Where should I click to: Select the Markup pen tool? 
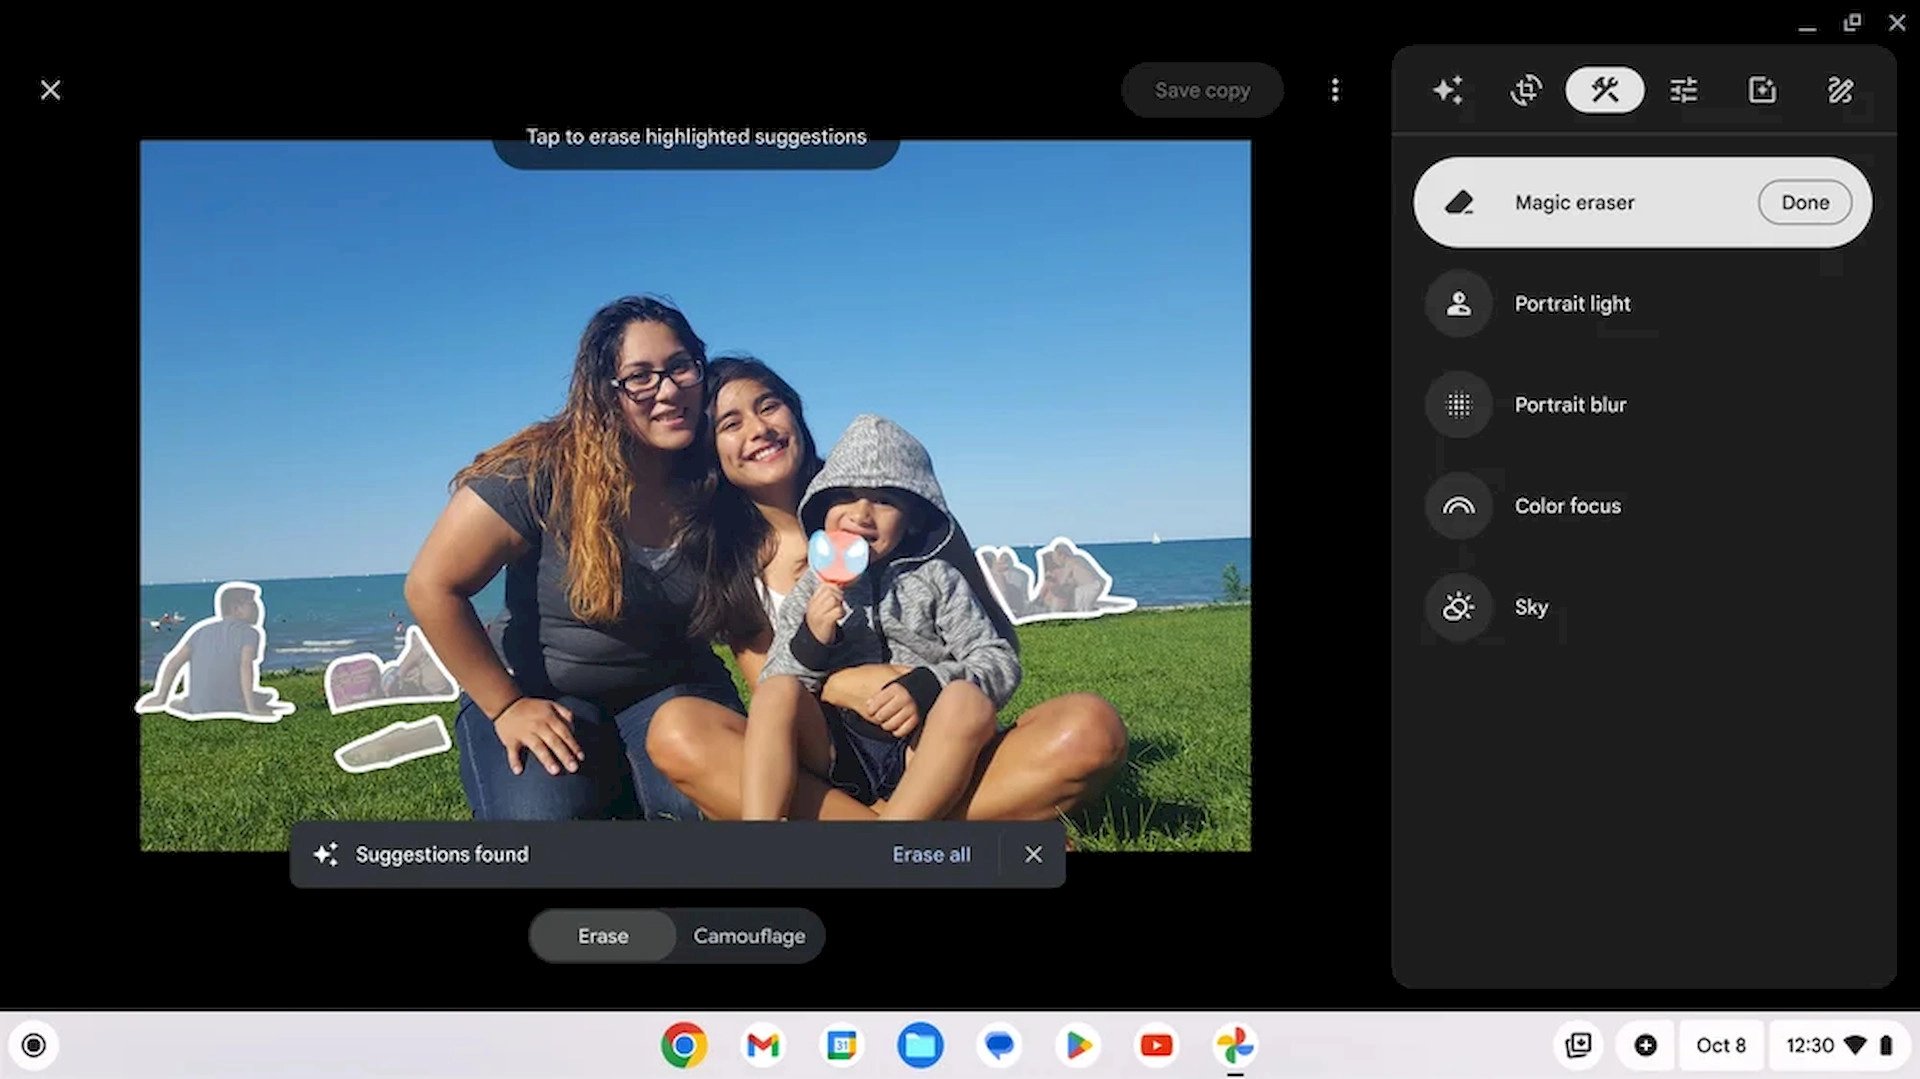pos(1840,90)
